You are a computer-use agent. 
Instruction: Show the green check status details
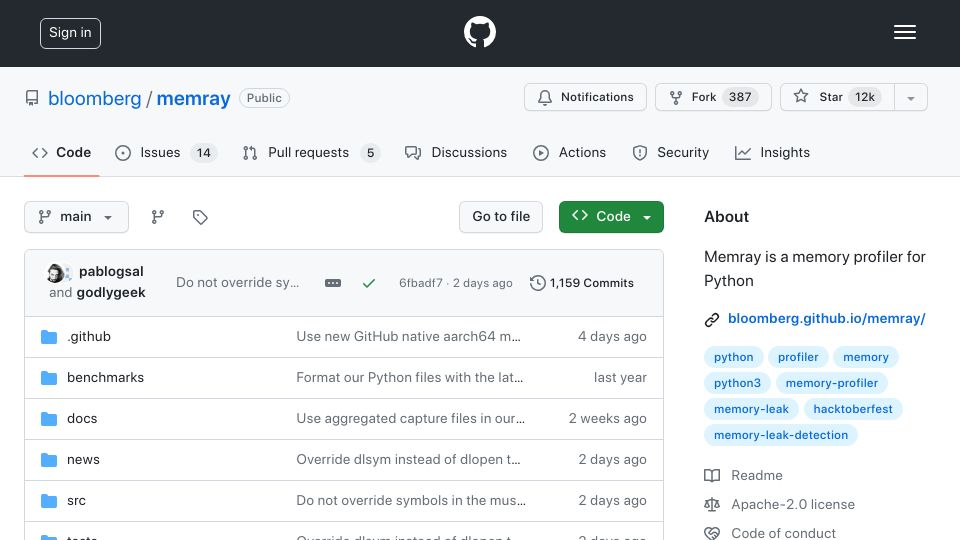coord(369,283)
